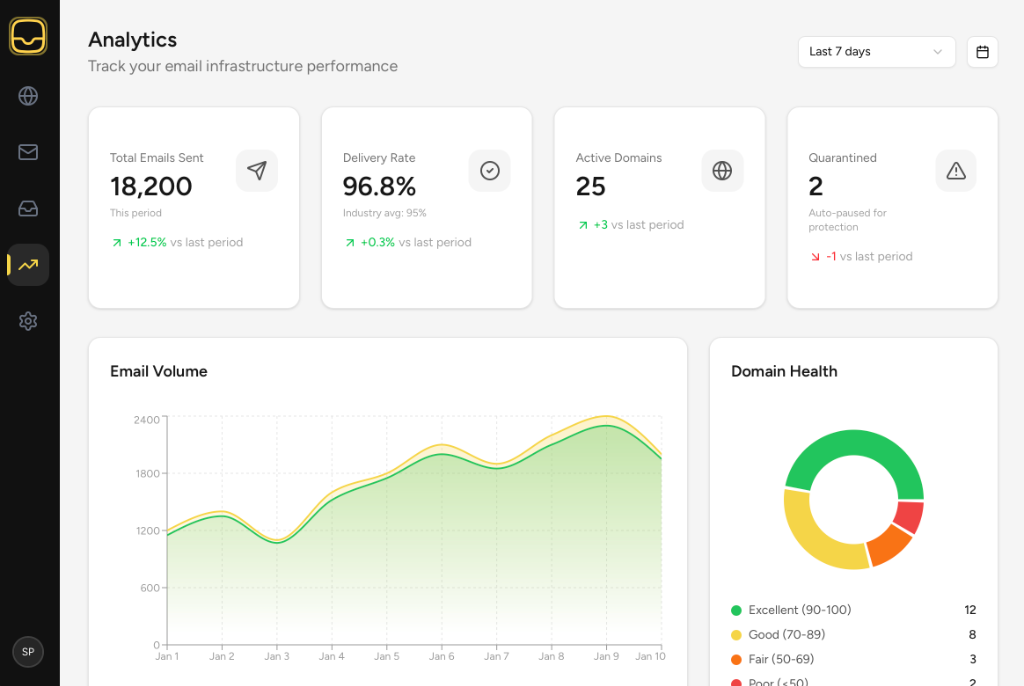Open the globe Domains section in sidebar
The image size is (1024, 686).
[28, 96]
